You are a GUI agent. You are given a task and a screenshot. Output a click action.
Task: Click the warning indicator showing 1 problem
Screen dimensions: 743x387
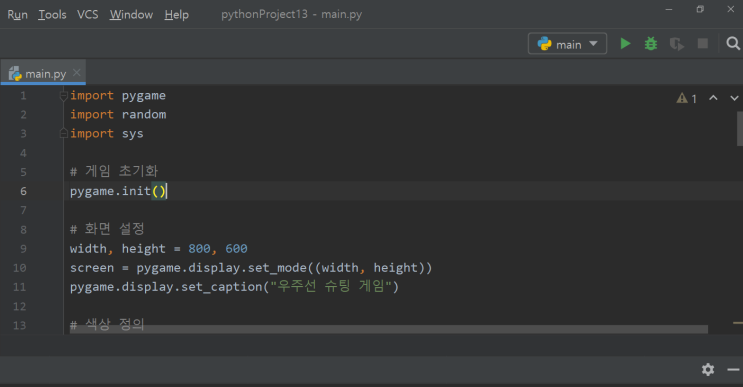[x=687, y=98]
